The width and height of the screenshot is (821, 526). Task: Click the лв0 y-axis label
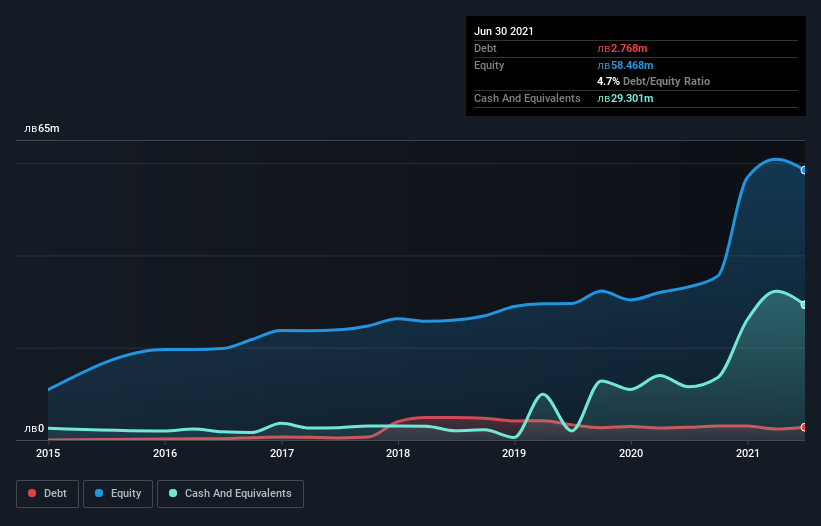[x=34, y=429]
